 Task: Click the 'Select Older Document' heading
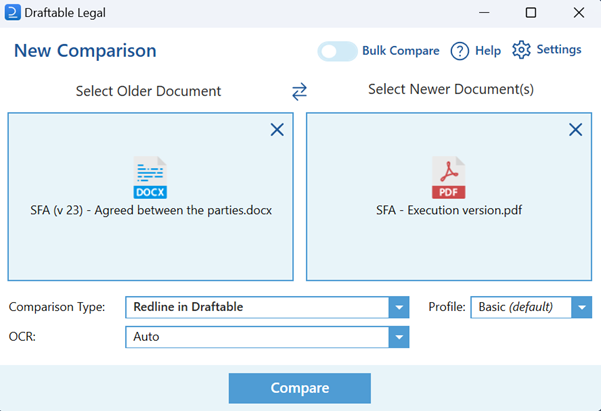pyautogui.click(x=148, y=91)
